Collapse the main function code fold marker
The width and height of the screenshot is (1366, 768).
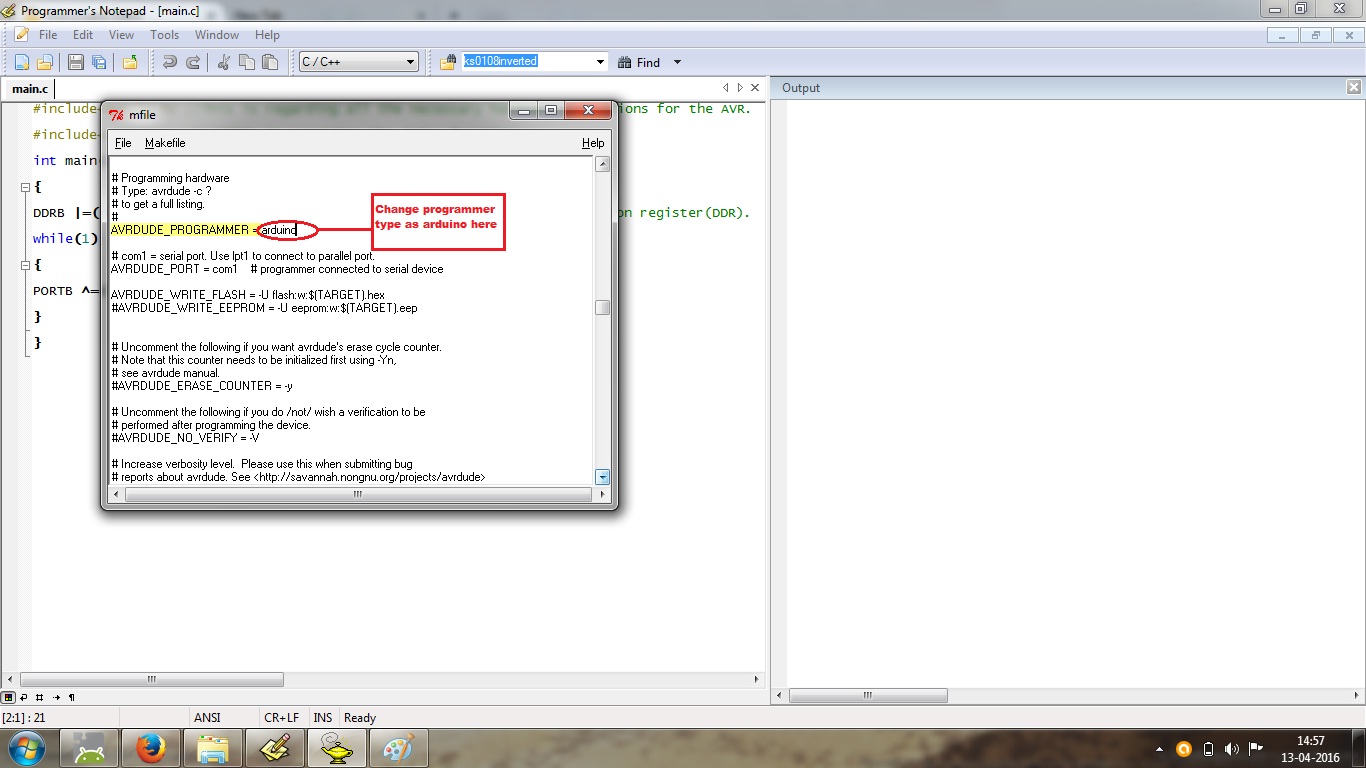(25, 187)
